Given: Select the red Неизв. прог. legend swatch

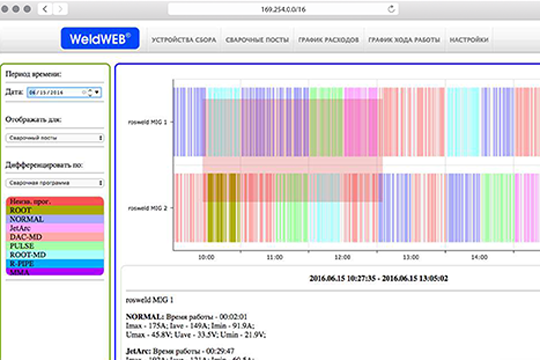Looking at the screenshot, I should coord(55,201).
